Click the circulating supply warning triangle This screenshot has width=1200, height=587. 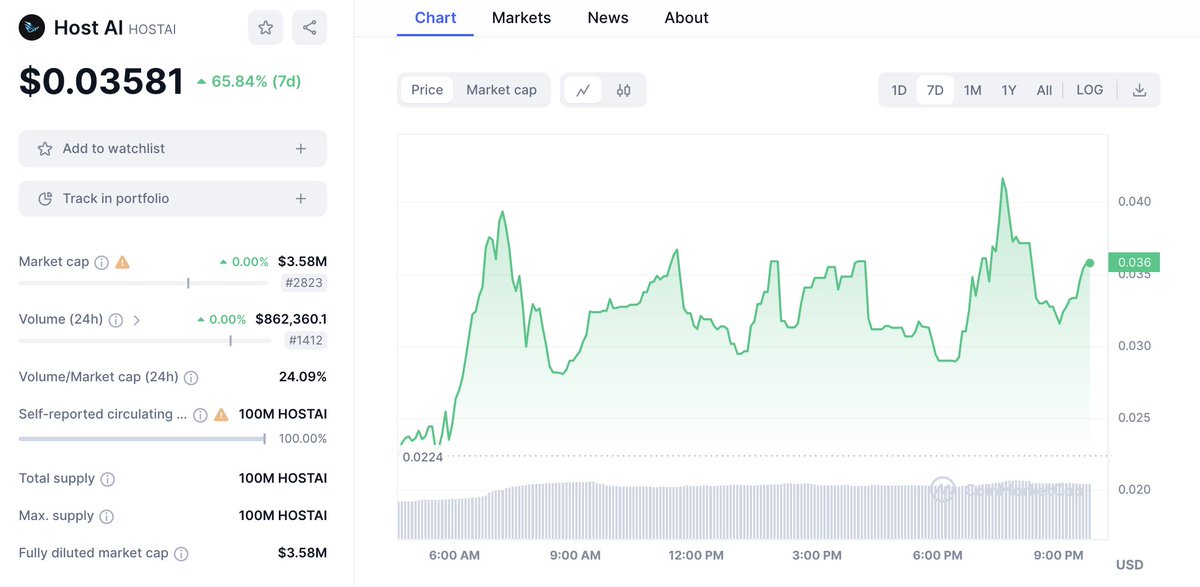221,414
